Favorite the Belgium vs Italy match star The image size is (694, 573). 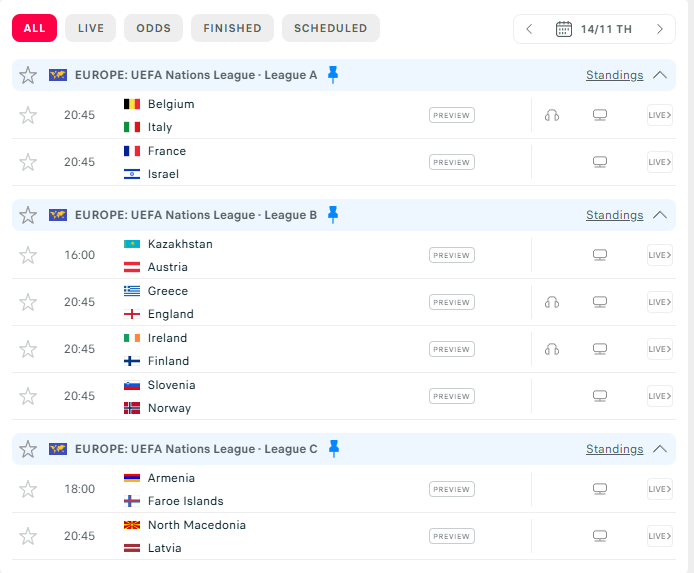click(28, 115)
